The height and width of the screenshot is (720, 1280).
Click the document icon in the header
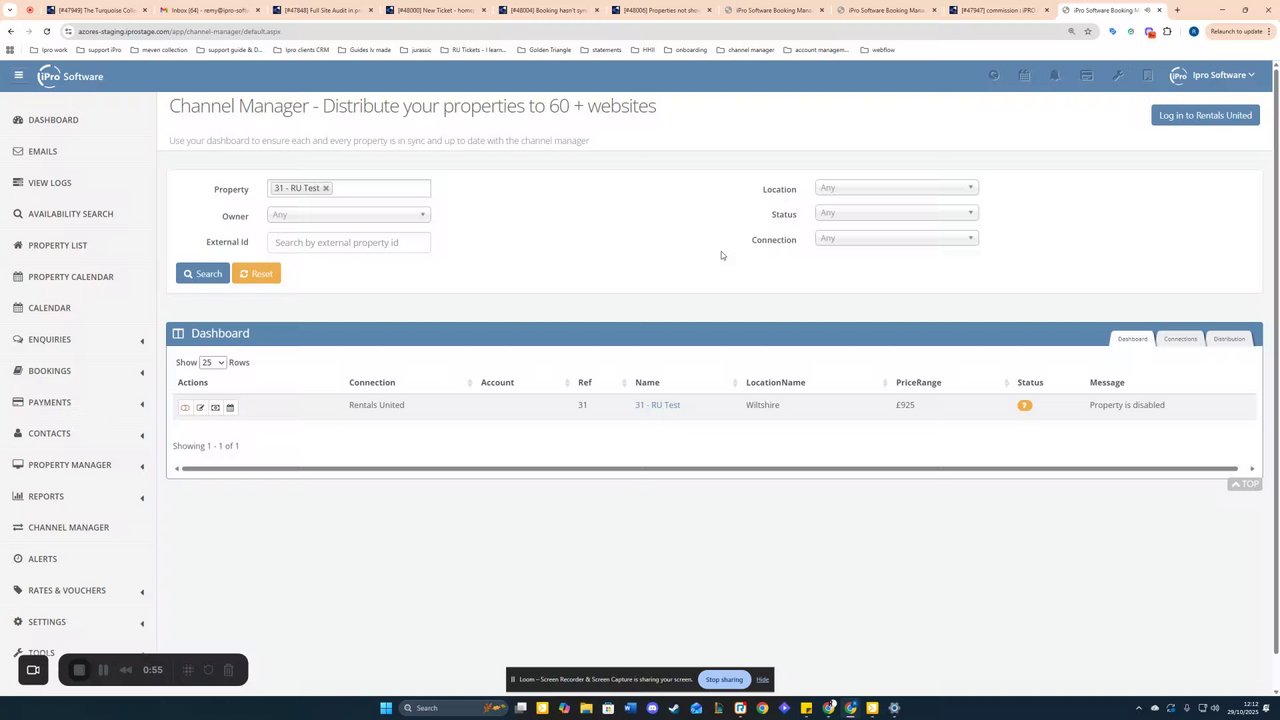pos(1148,76)
